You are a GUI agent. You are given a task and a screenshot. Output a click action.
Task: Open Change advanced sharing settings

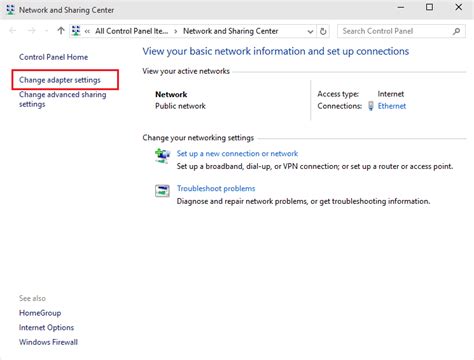63,99
